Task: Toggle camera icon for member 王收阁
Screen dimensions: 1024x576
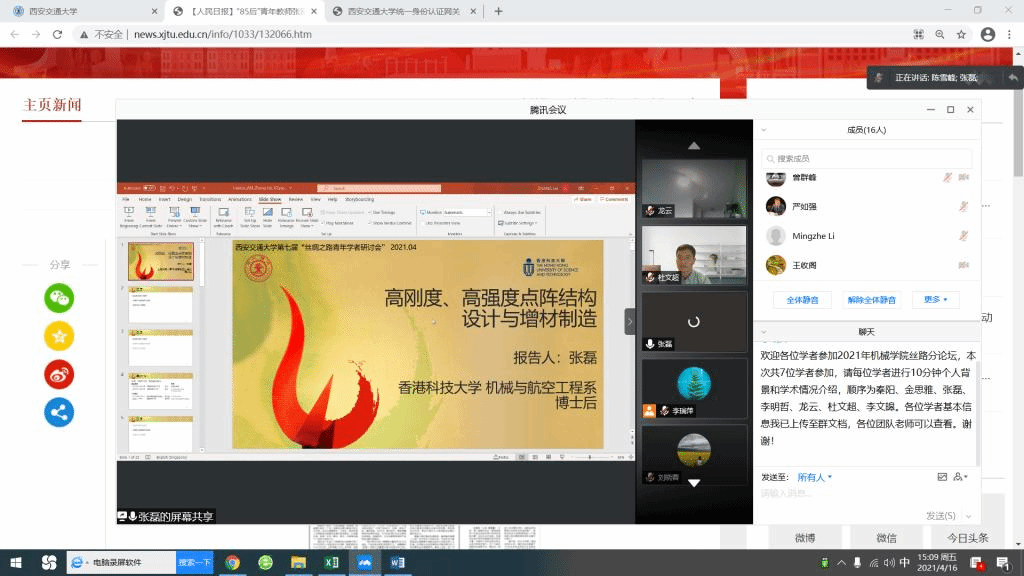Action: (x=964, y=265)
